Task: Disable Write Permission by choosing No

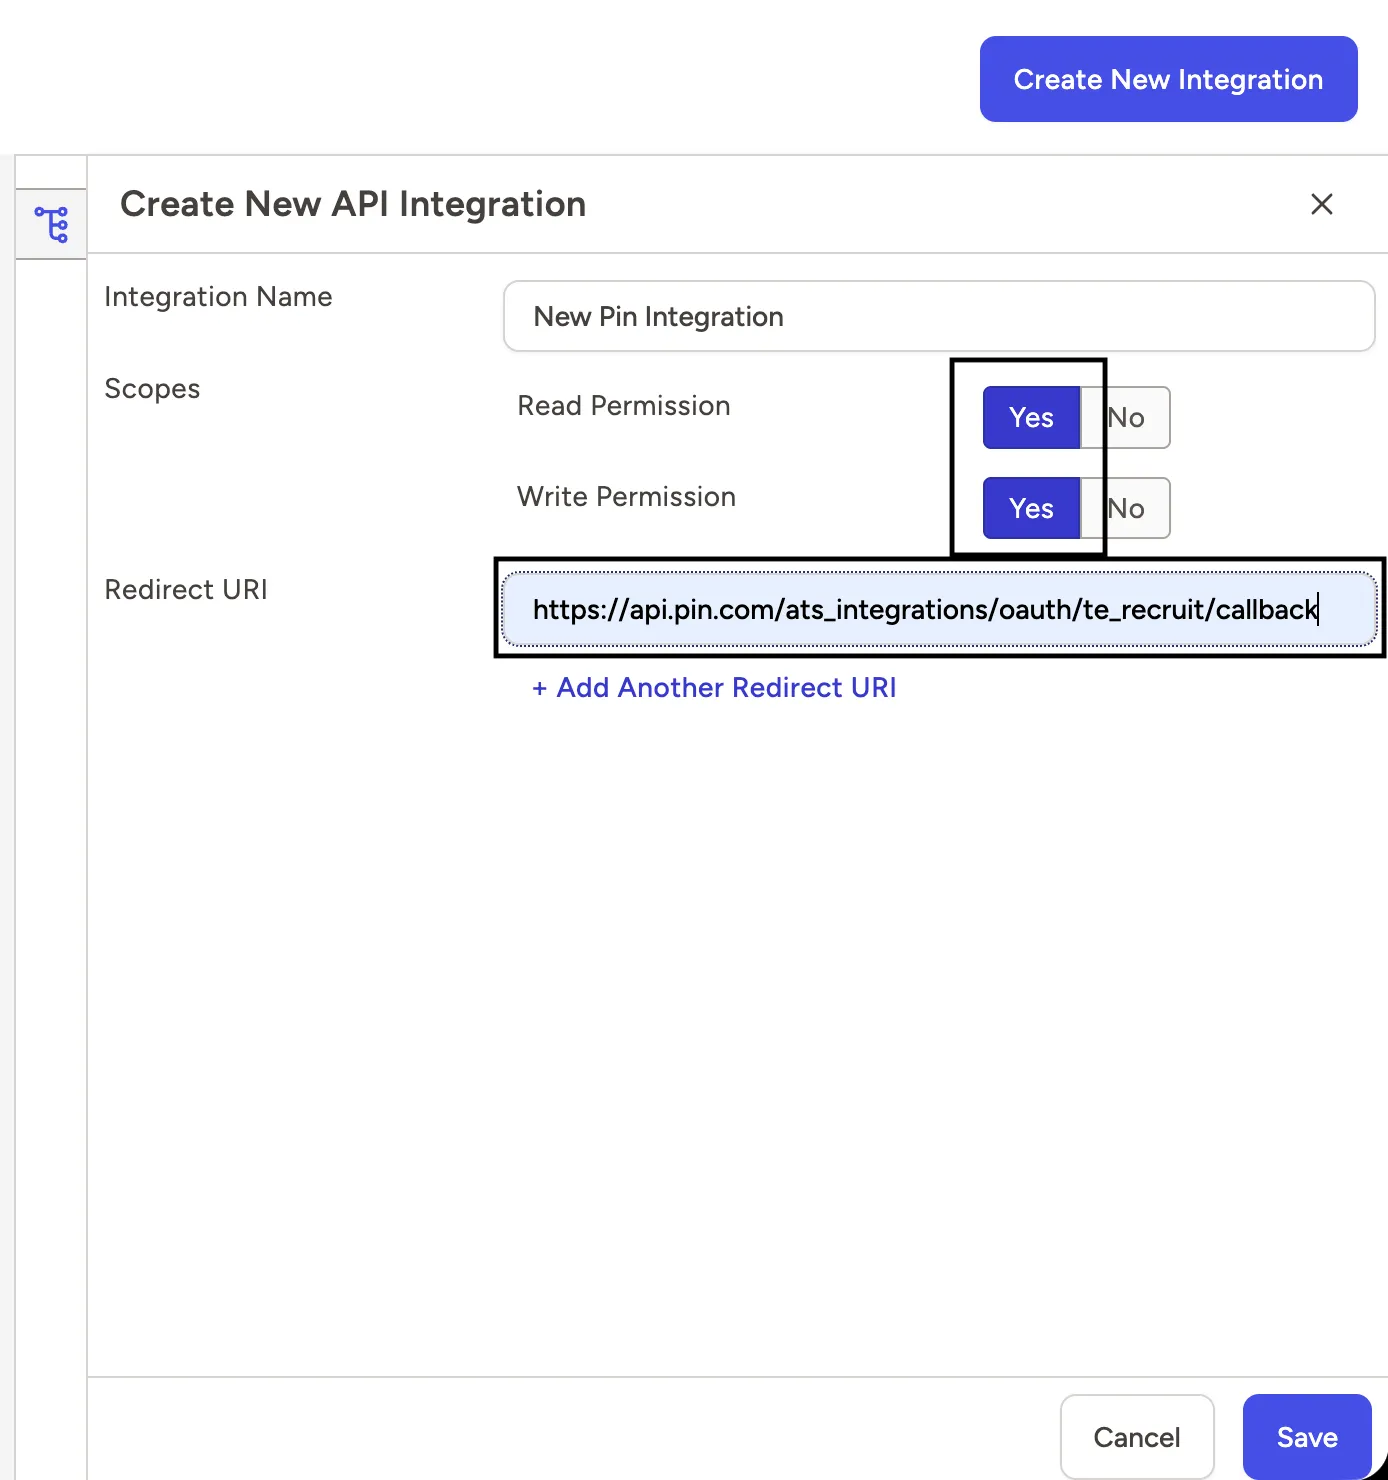Action: click(x=1126, y=508)
